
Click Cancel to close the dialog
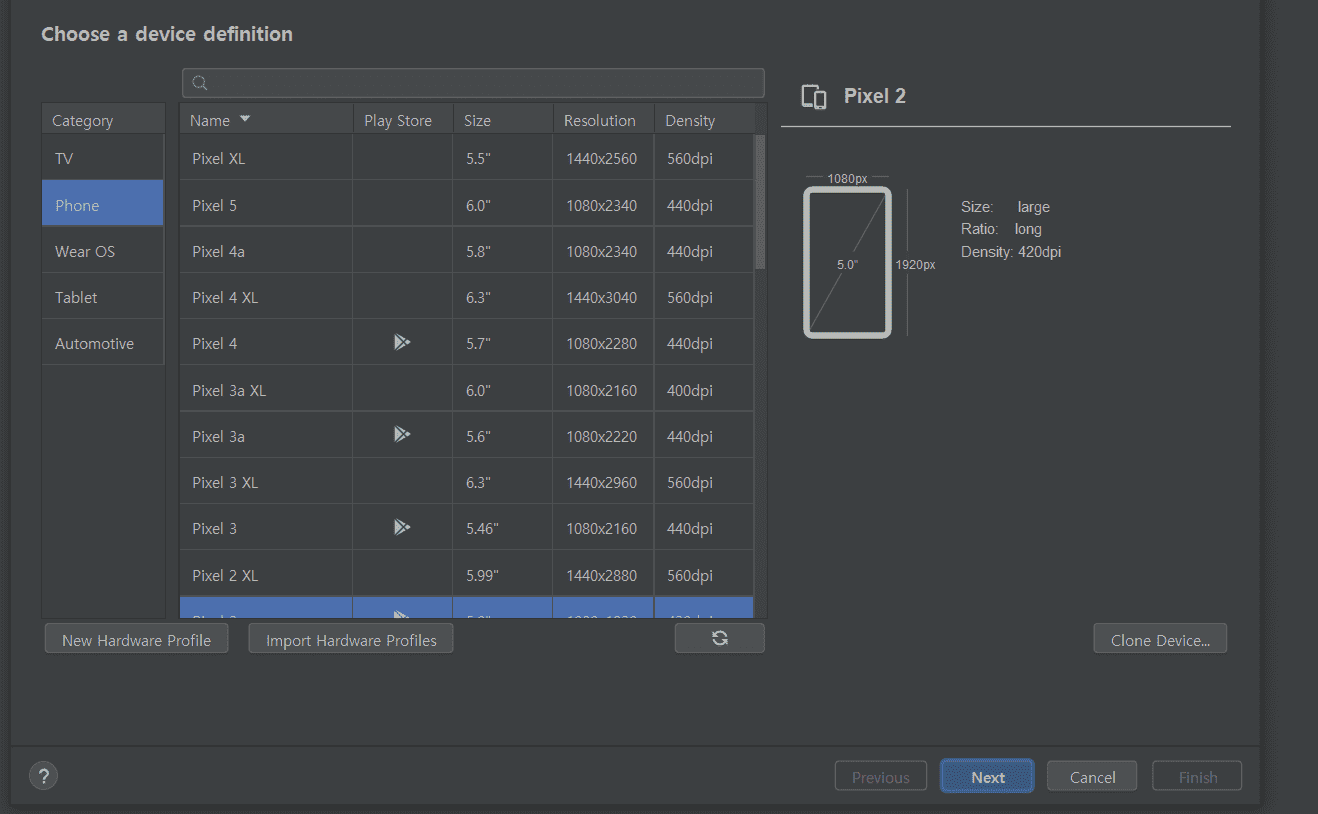pos(1092,777)
